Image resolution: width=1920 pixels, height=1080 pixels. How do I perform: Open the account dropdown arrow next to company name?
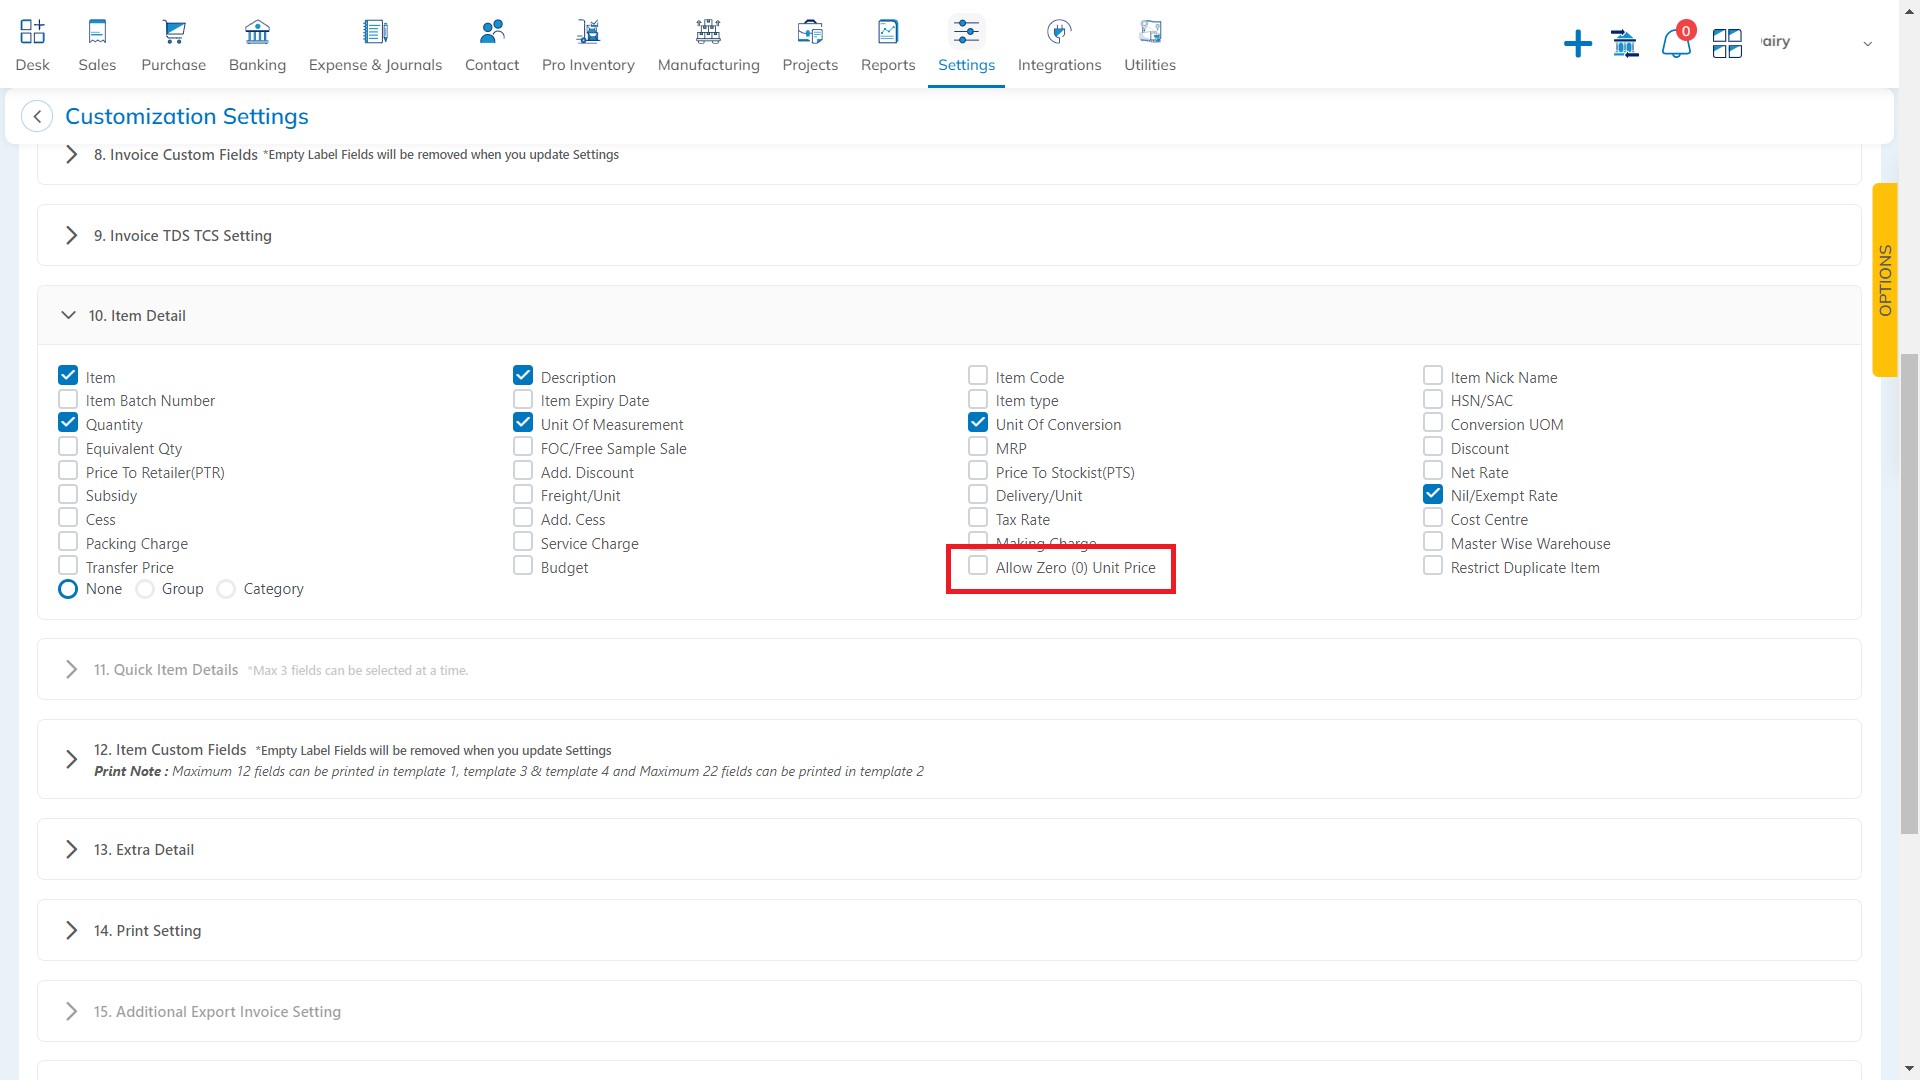(1867, 44)
